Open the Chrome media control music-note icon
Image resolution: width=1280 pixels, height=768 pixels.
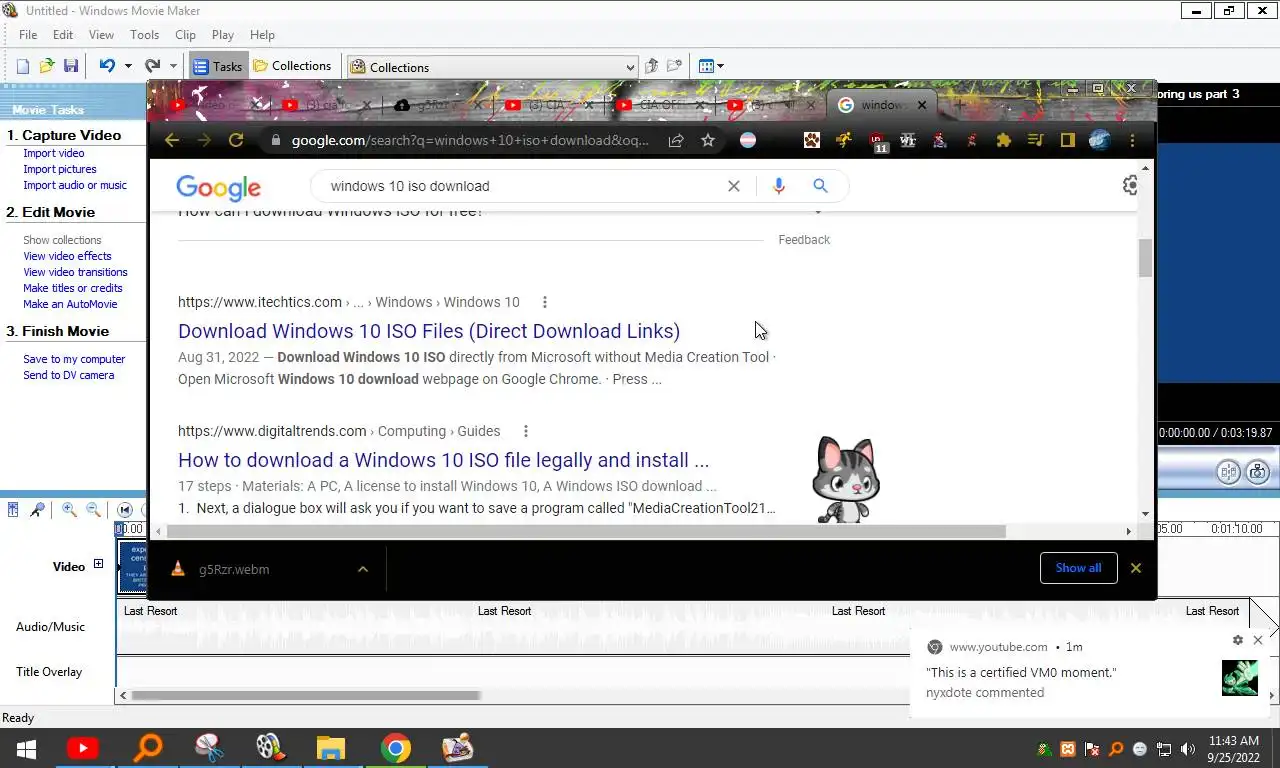pyautogui.click(x=1035, y=140)
